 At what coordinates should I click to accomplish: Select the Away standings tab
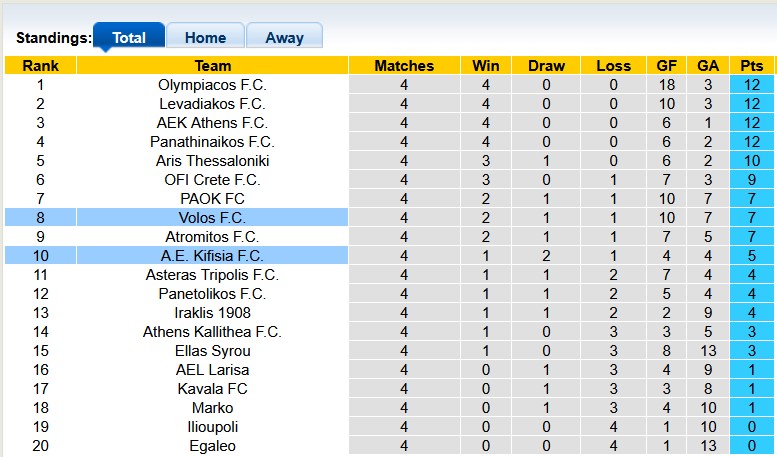(284, 38)
